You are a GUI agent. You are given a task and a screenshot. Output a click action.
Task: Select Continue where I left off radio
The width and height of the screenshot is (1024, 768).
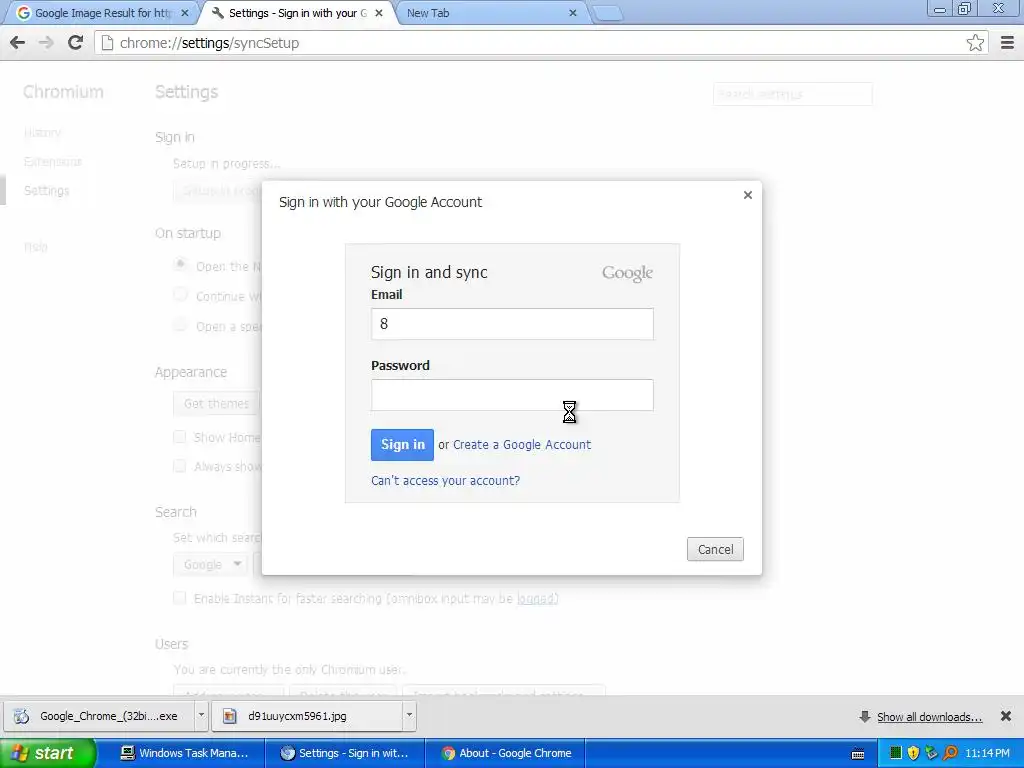click(180, 295)
